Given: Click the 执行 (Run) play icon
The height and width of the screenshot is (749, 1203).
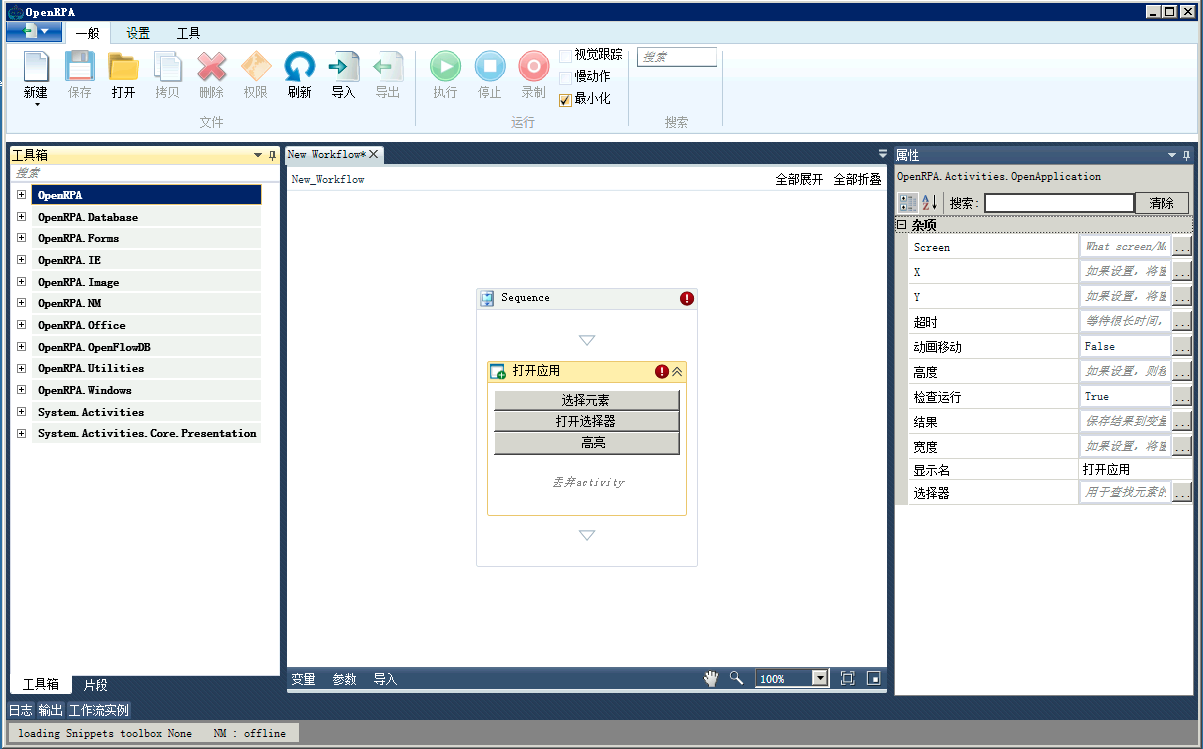Looking at the screenshot, I should pos(446,66).
